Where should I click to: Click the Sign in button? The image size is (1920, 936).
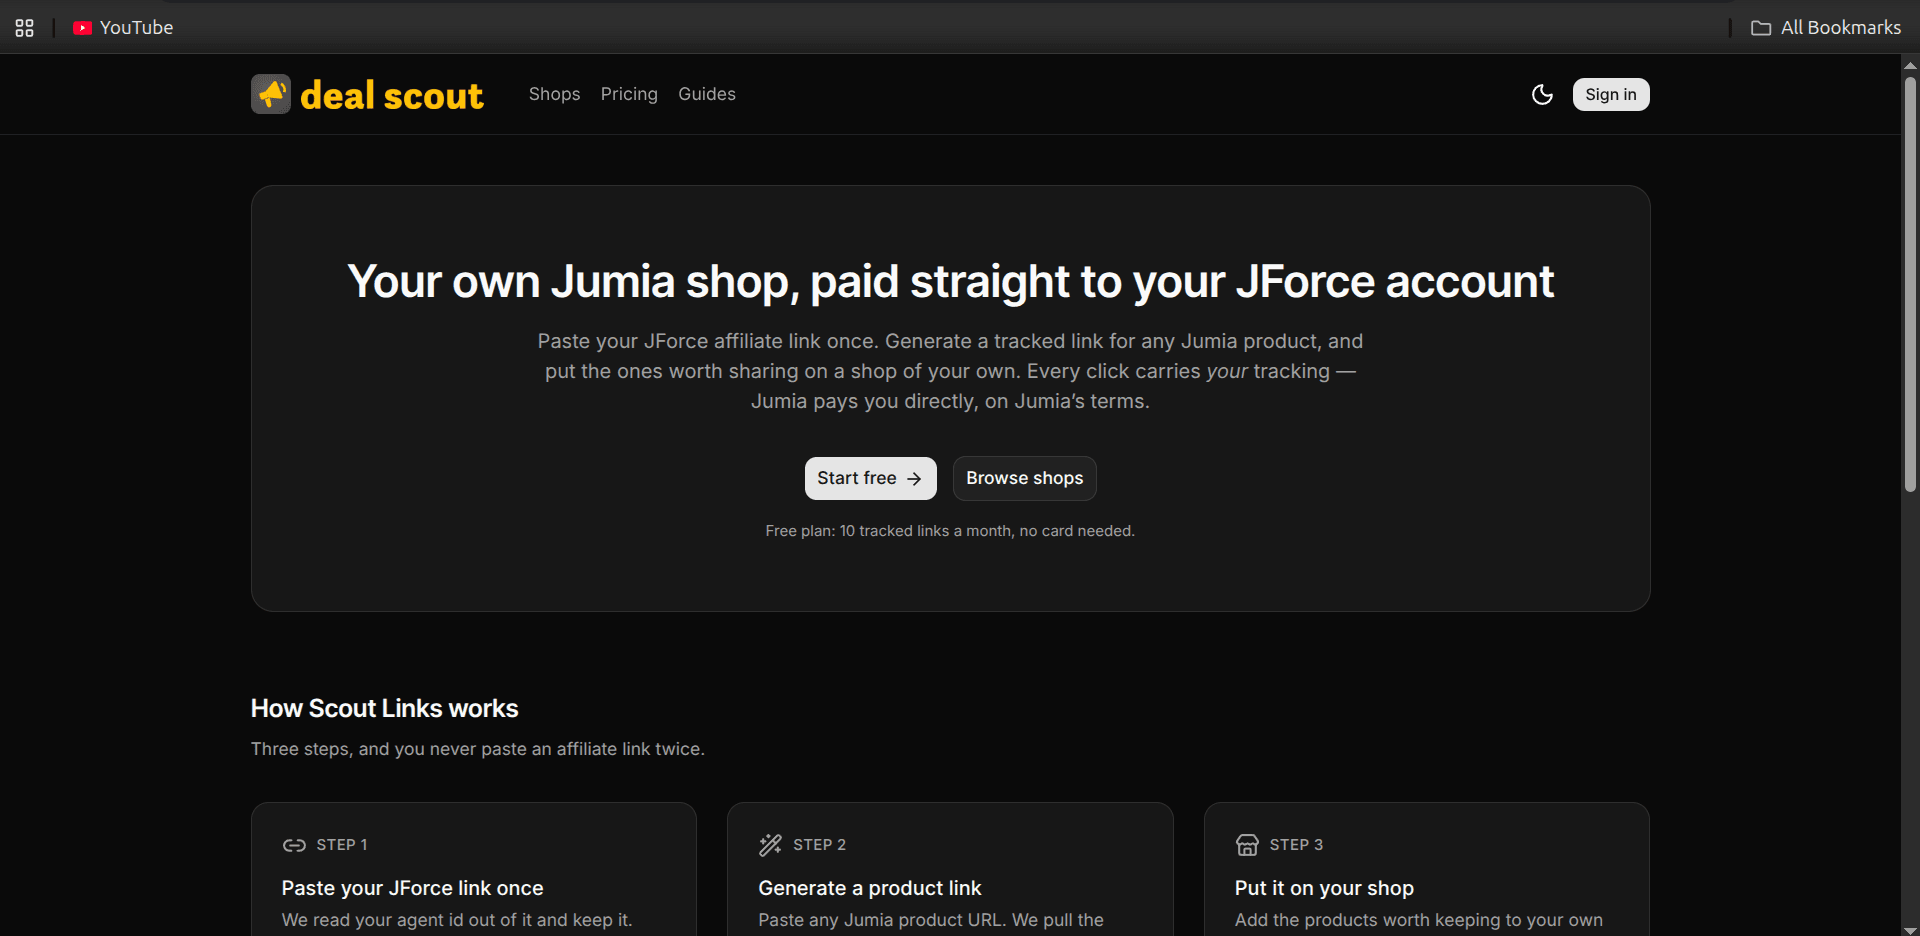1611,94
